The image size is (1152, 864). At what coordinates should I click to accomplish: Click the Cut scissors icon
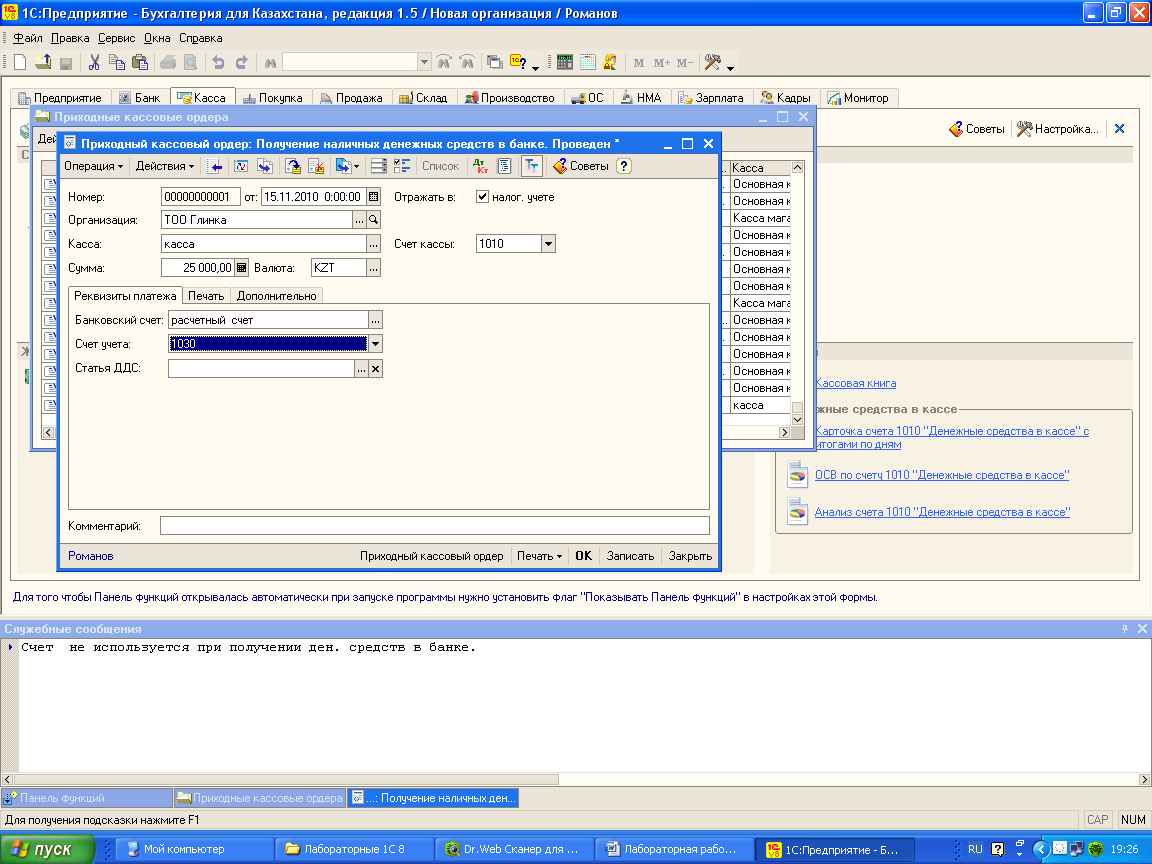(94, 62)
